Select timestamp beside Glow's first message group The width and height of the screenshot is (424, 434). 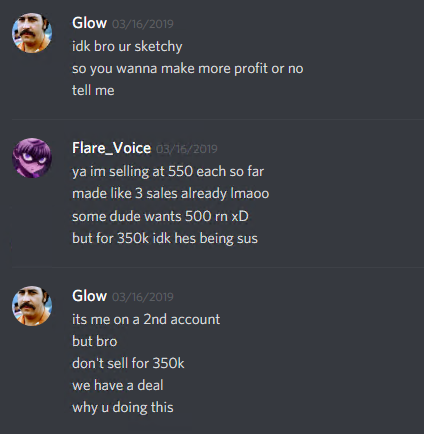click(143, 24)
